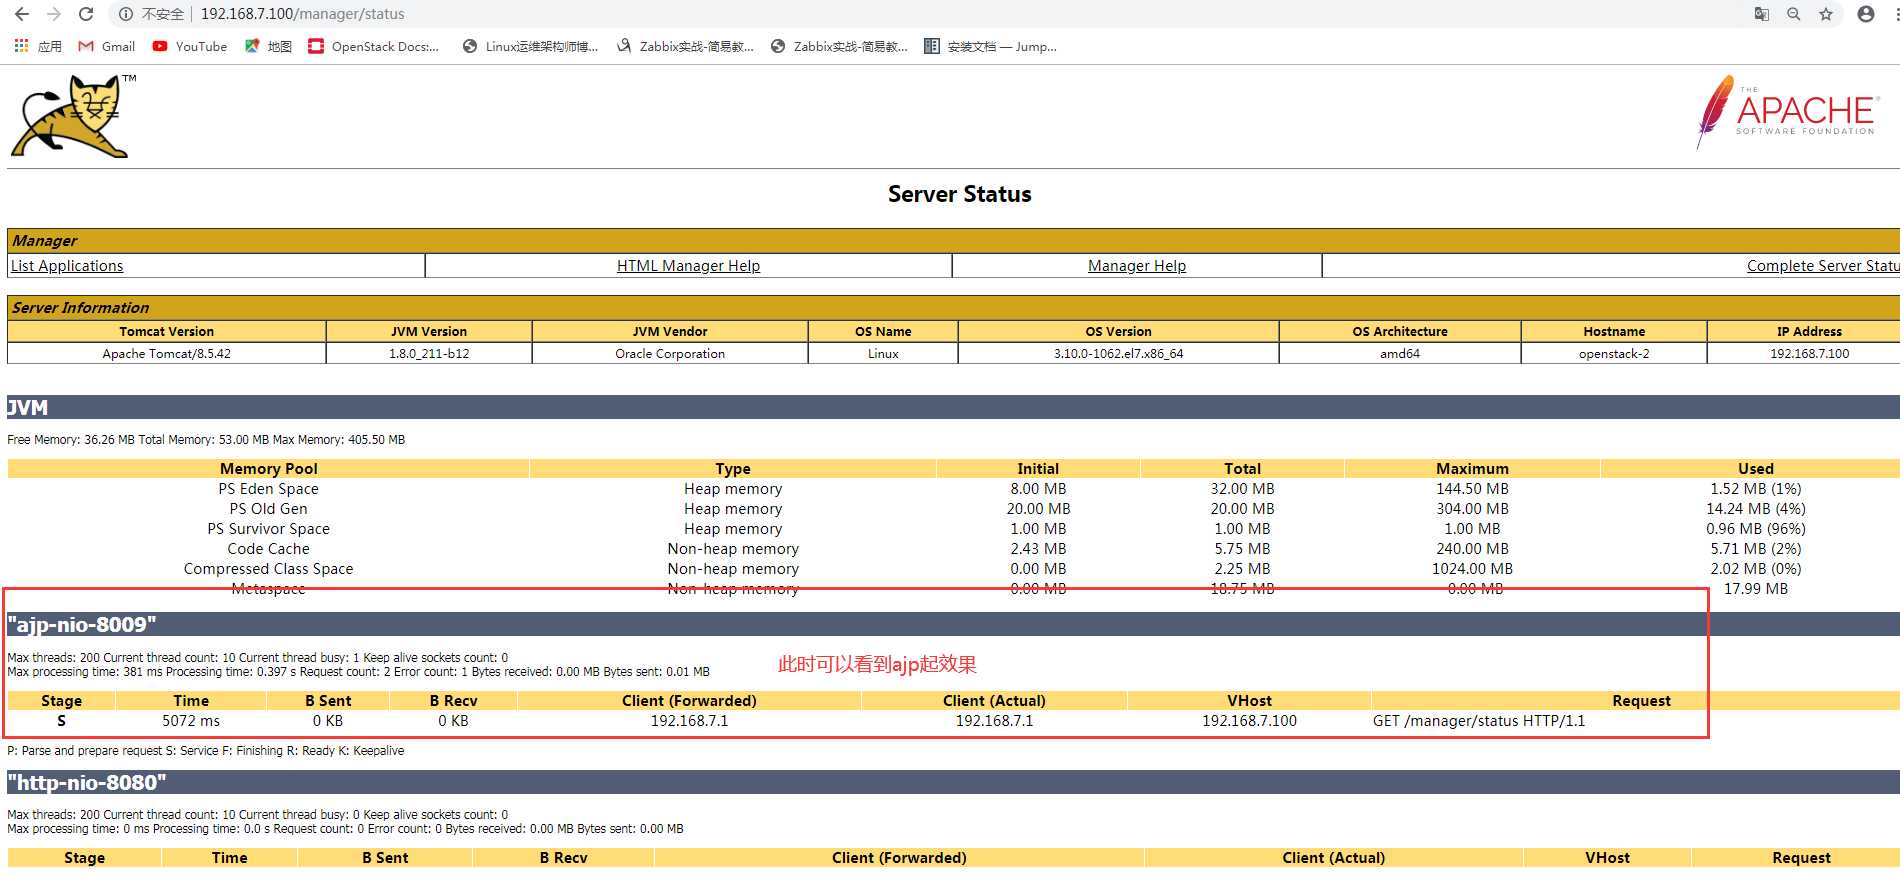1900x876 pixels.
Task: Open the translate page icon
Action: 1762,14
